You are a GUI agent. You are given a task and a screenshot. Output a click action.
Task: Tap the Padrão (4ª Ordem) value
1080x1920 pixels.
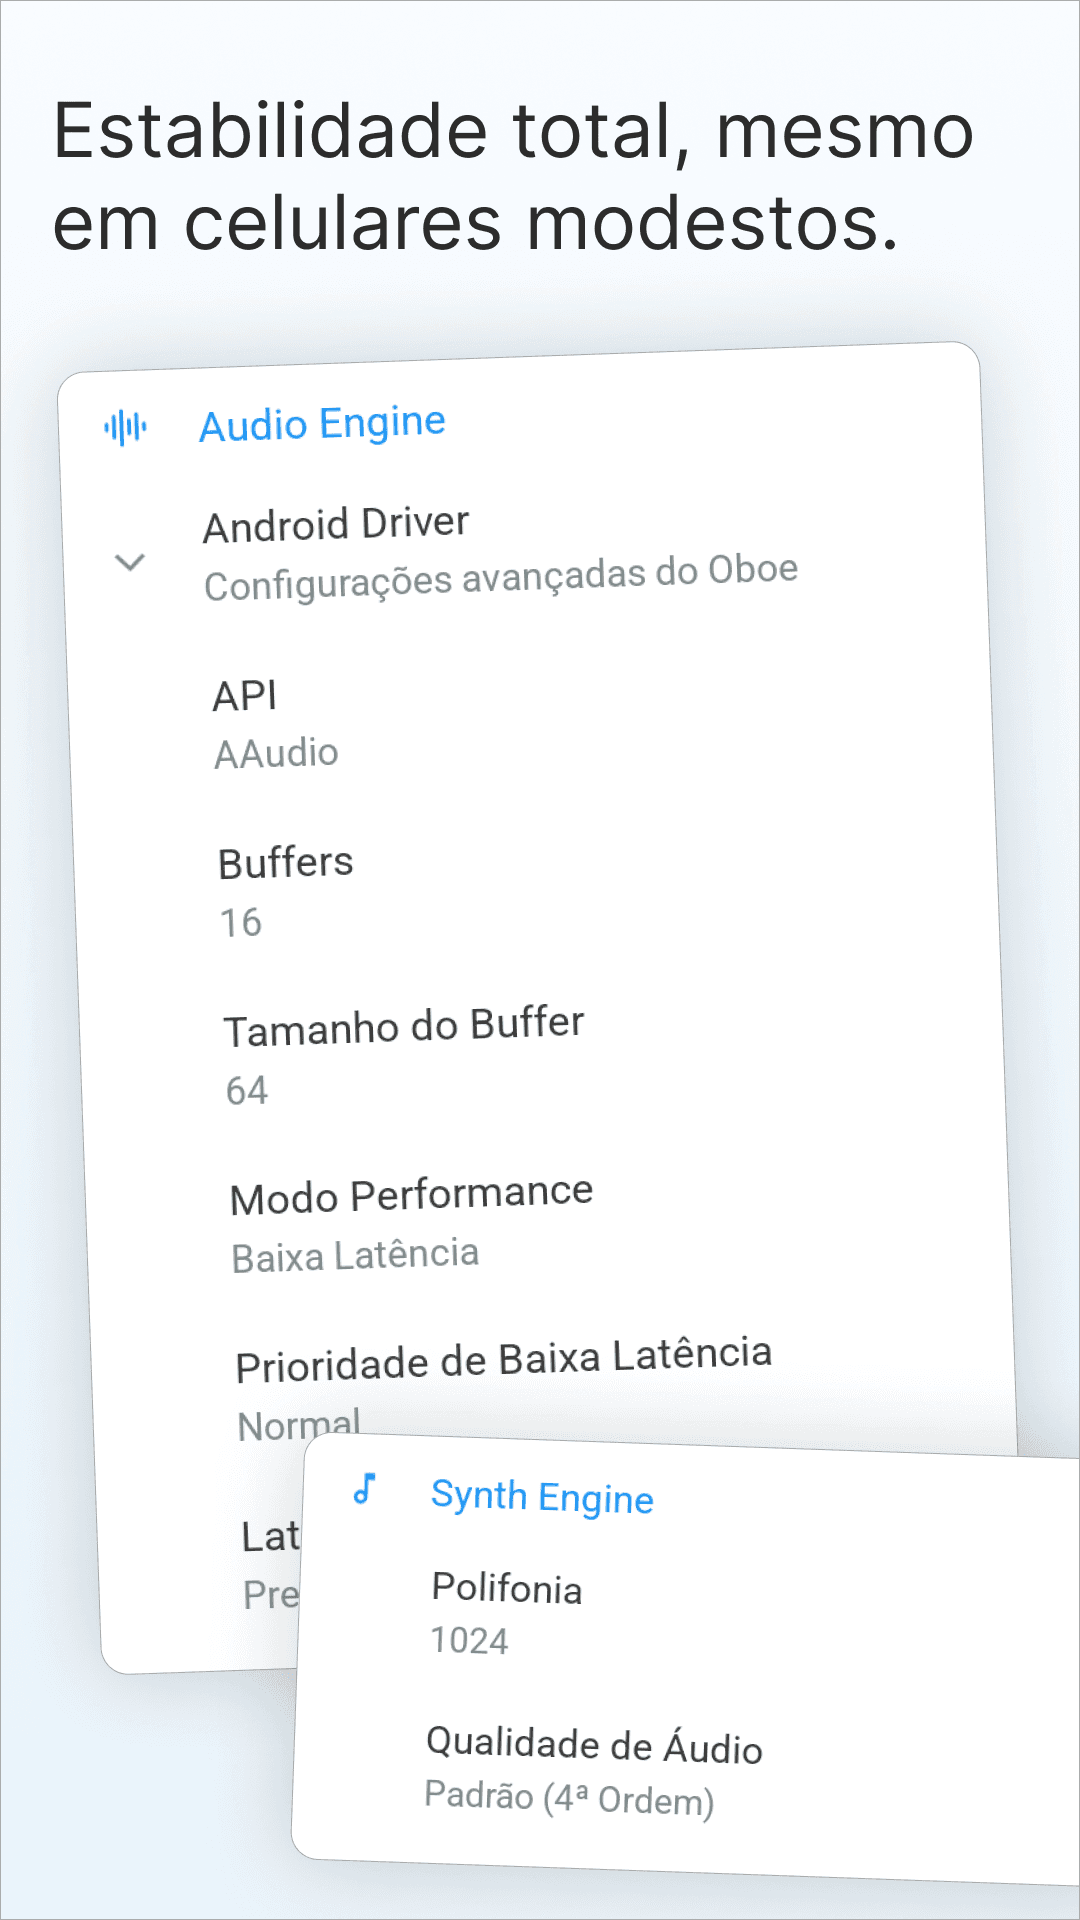(569, 1798)
